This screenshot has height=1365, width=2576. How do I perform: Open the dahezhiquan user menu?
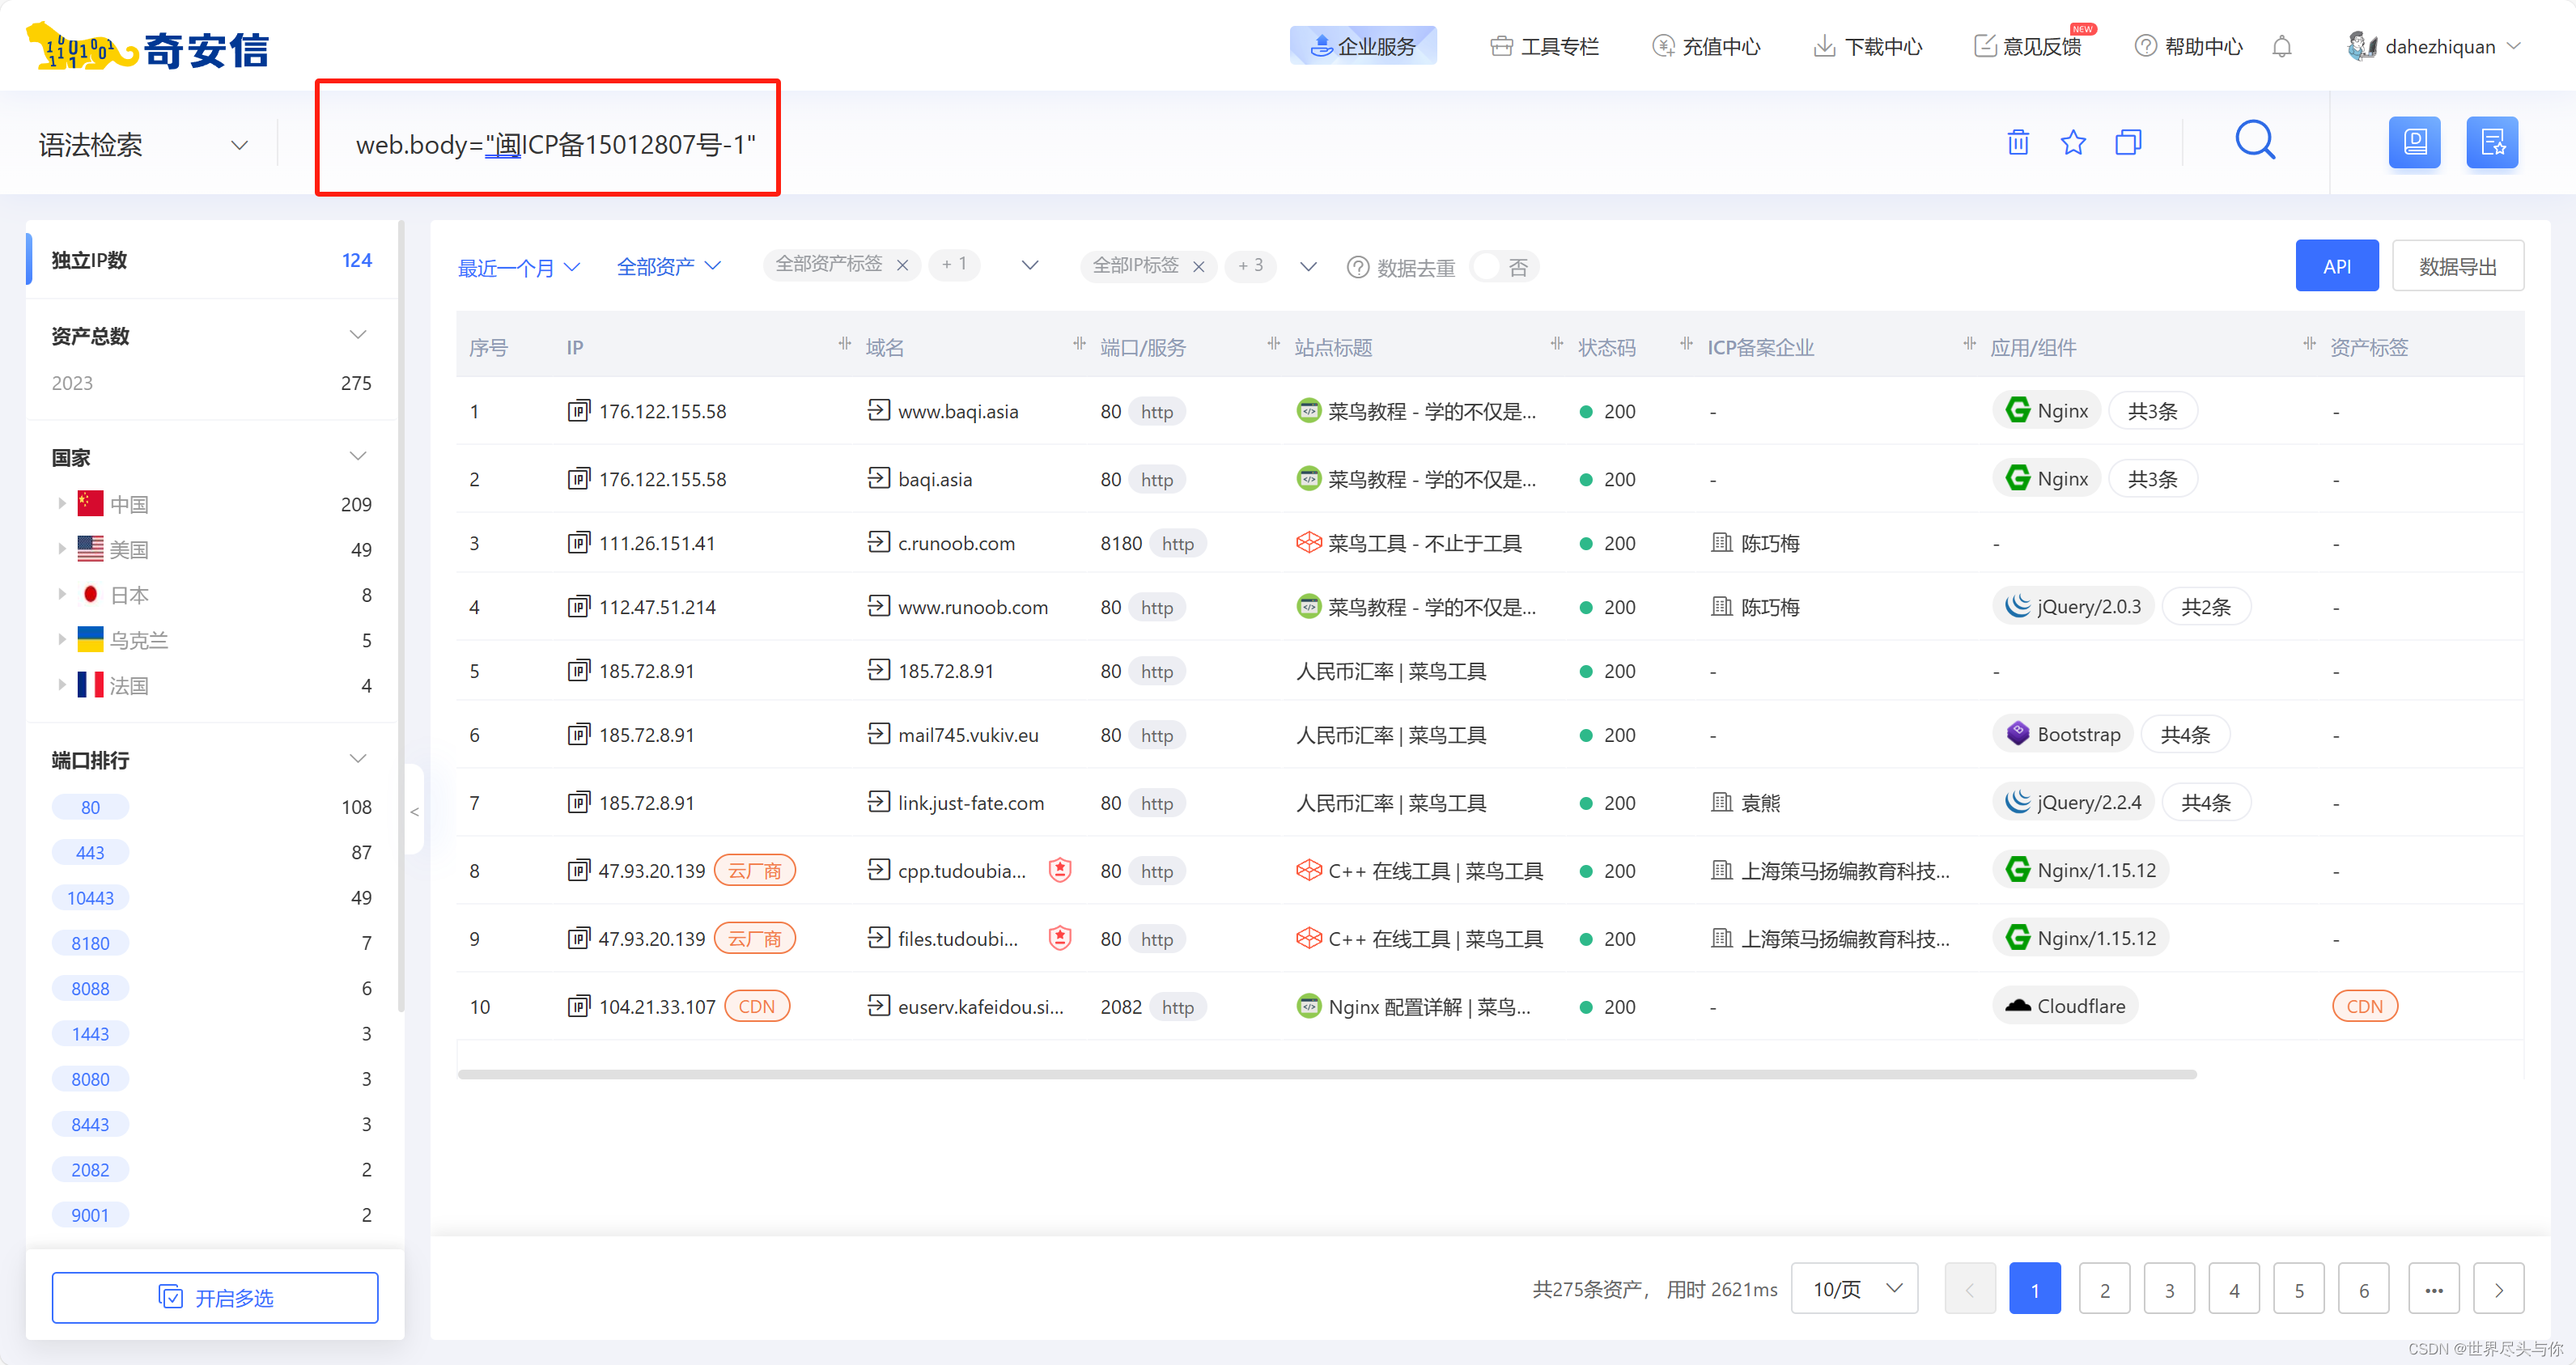pos(2434,46)
